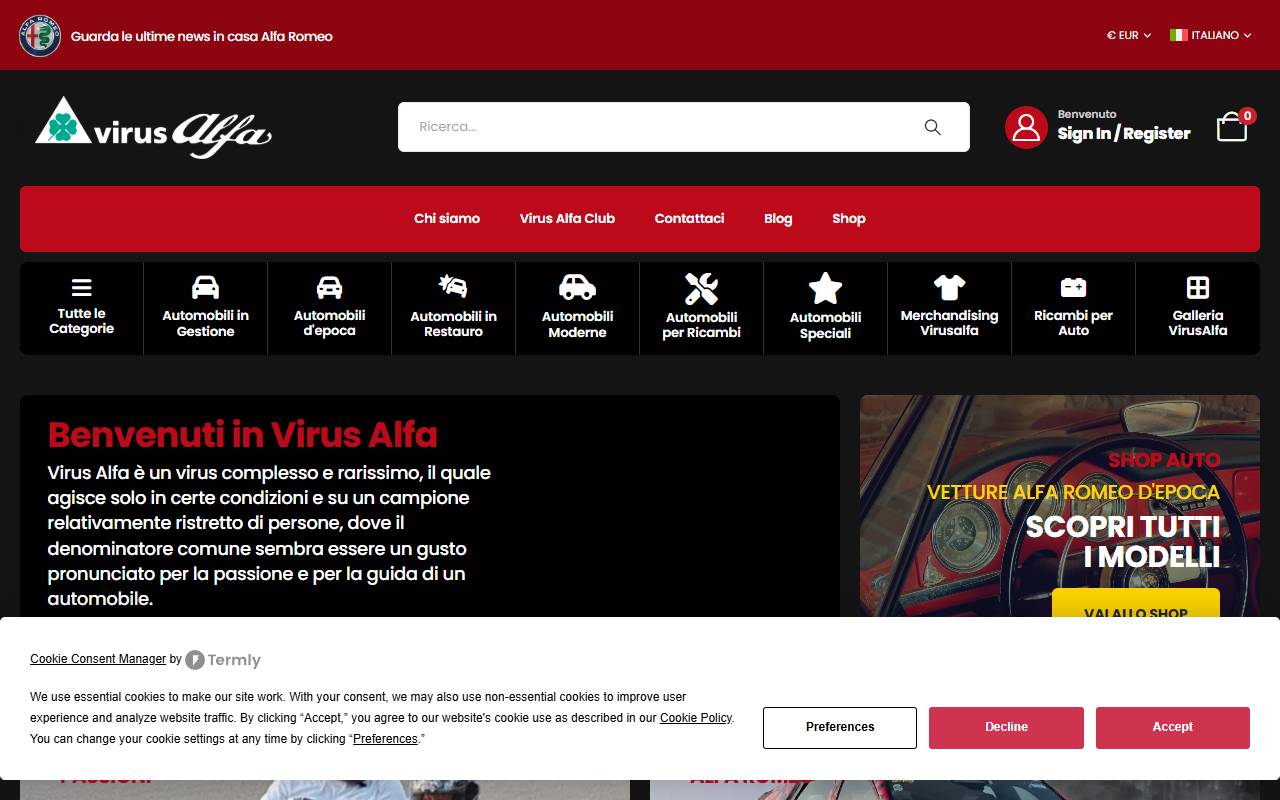Open Virus Alfa Club menu item
The image size is (1280, 800).
[x=567, y=218]
